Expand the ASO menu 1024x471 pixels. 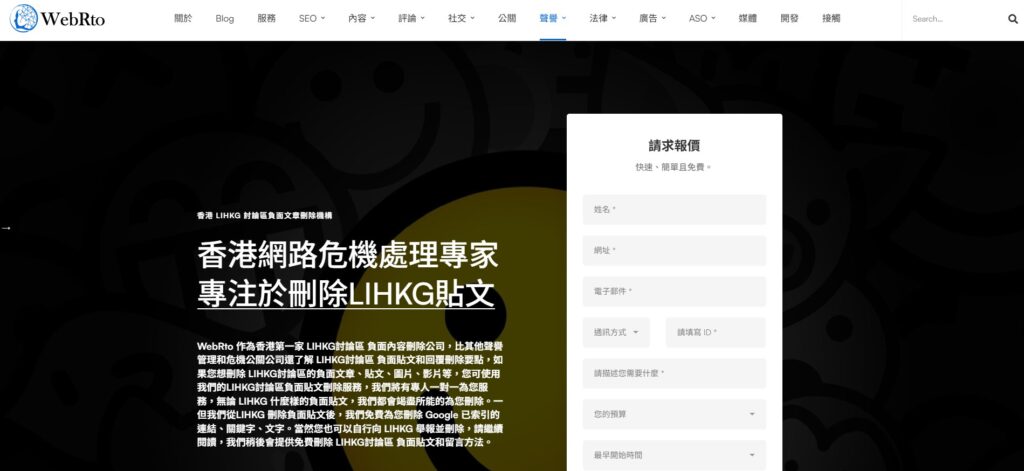click(x=702, y=18)
